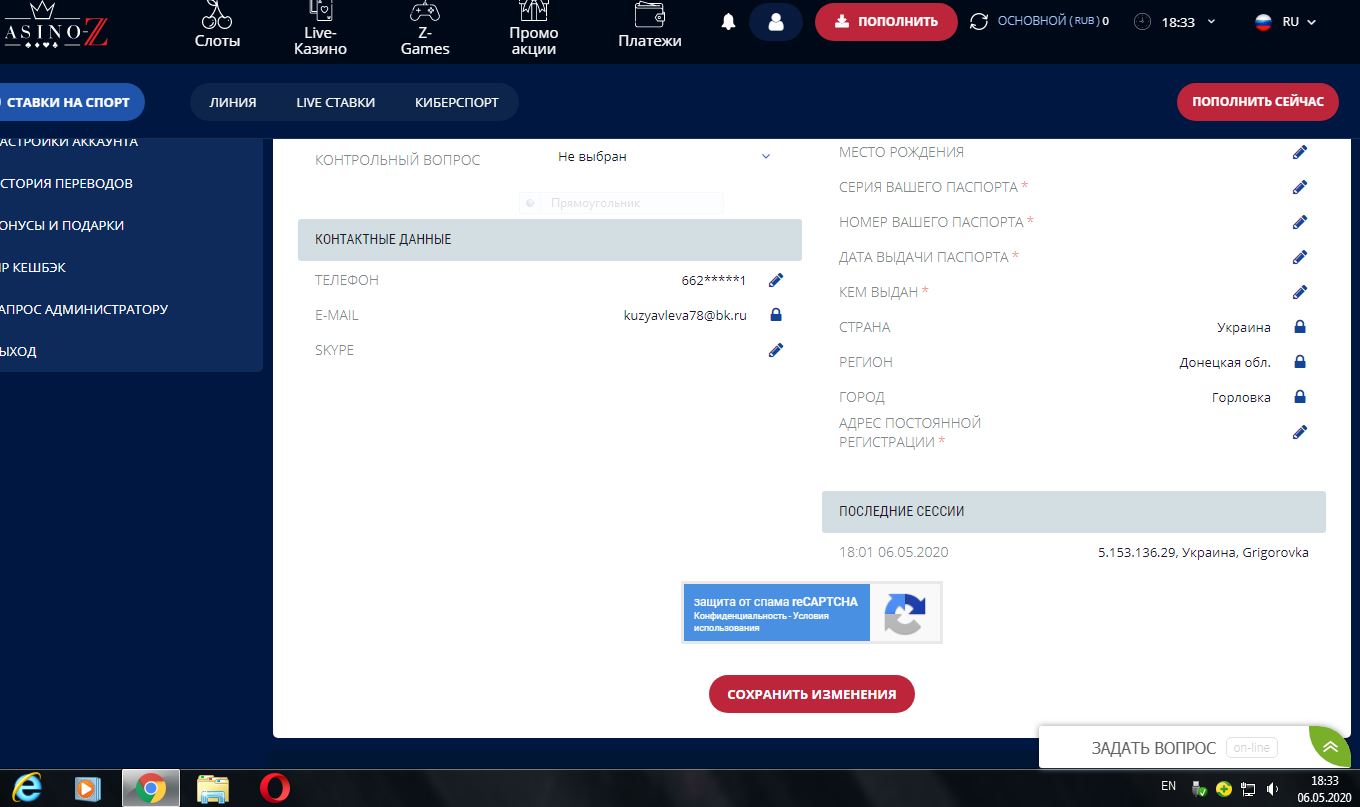Screen dimensions: 1360x807
Task: Click the notifications bell icon
Action: point(729,22)
